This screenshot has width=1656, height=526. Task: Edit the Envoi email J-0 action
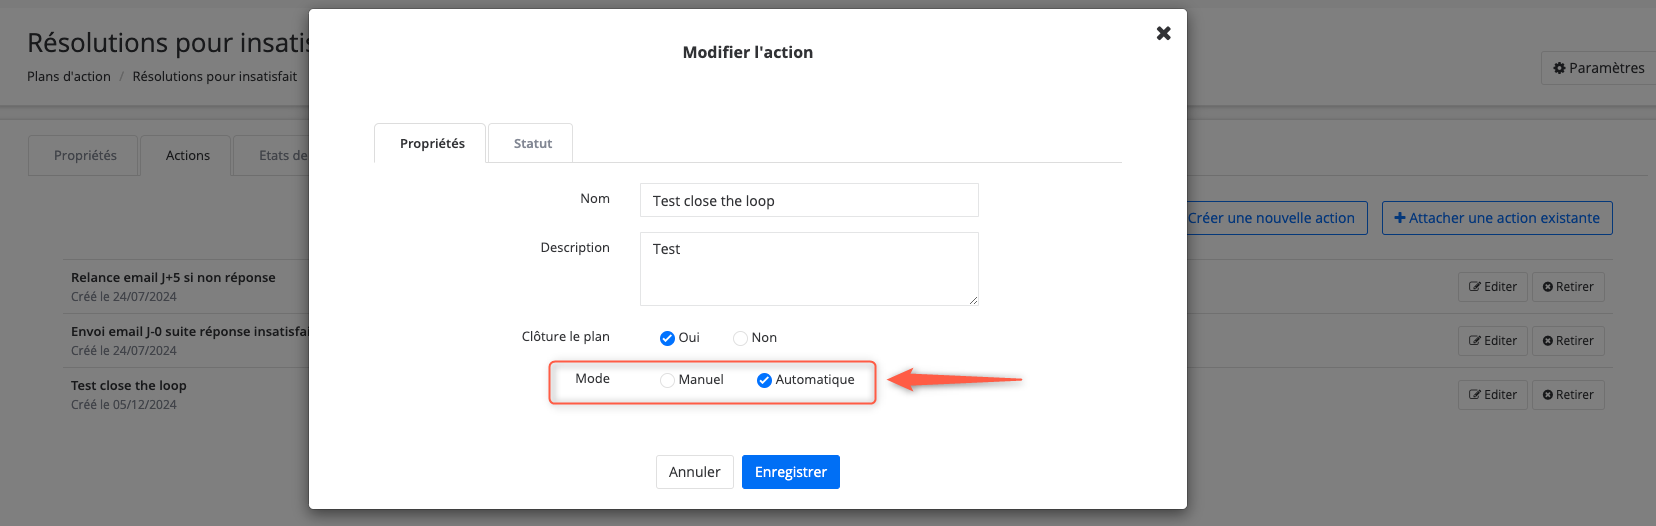coord(1492,341)
